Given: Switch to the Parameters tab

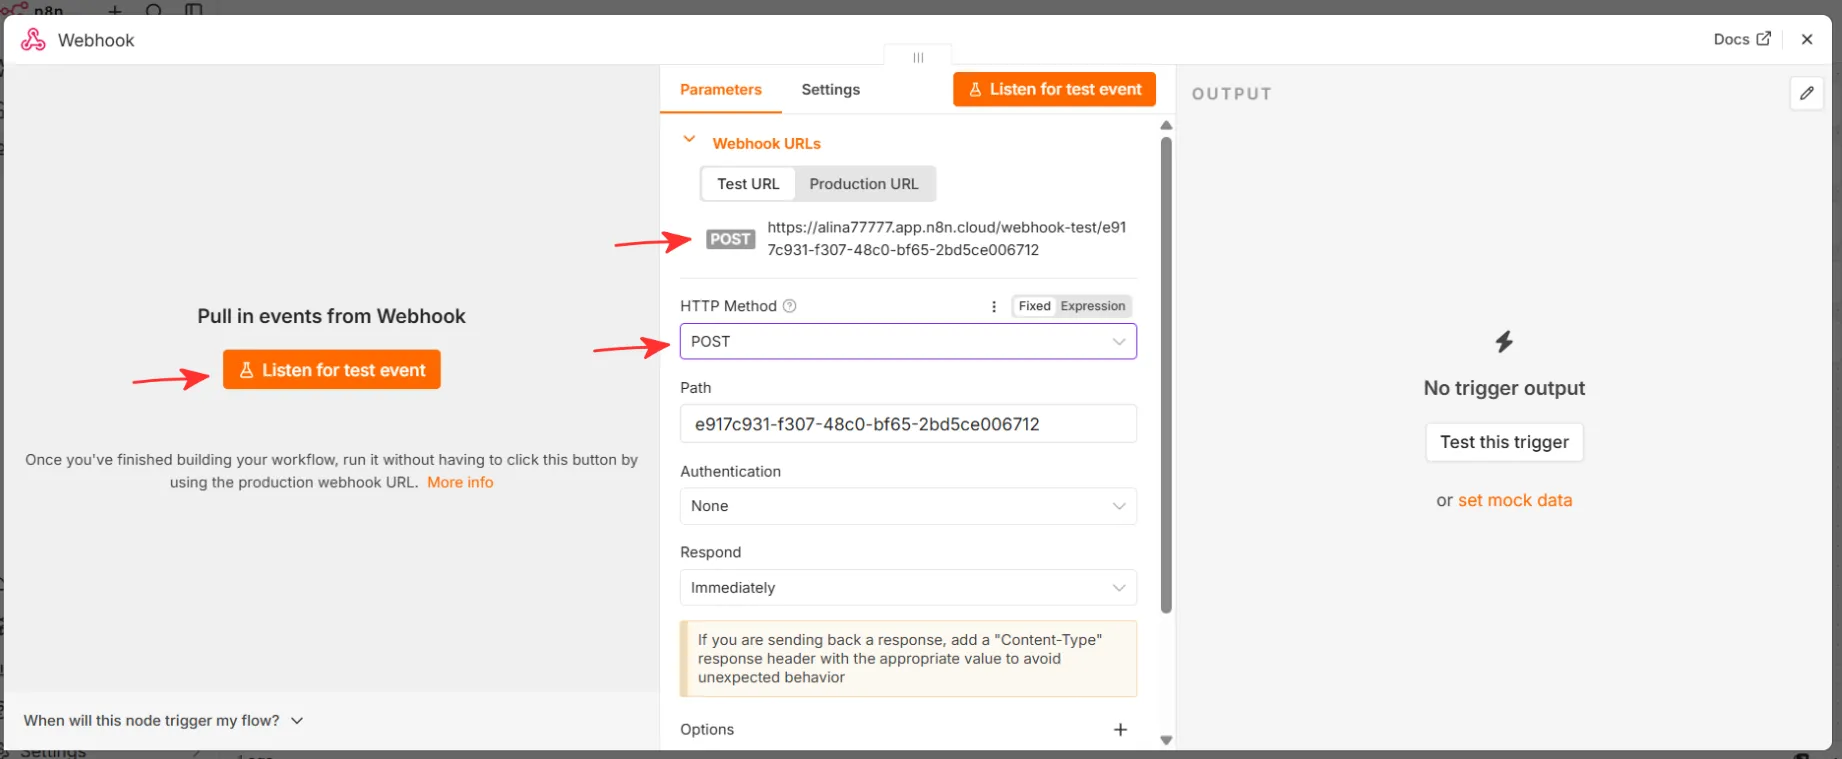Looking at the screenshot, I should tap(721, 89).
